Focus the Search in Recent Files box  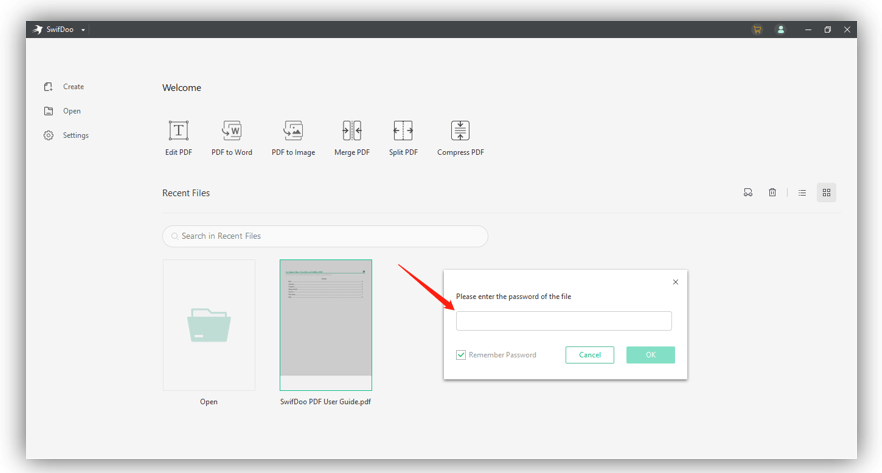coord(325,236)
